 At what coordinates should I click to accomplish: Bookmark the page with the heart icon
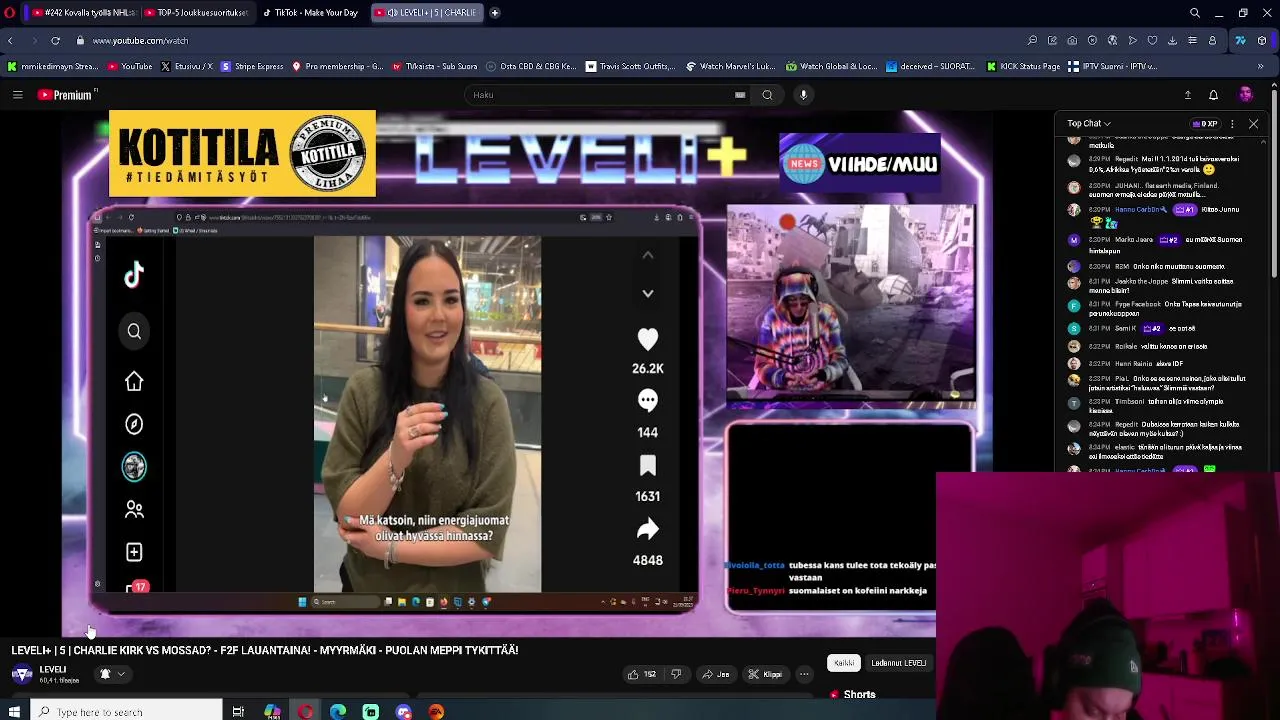[x=1152, y=41]
